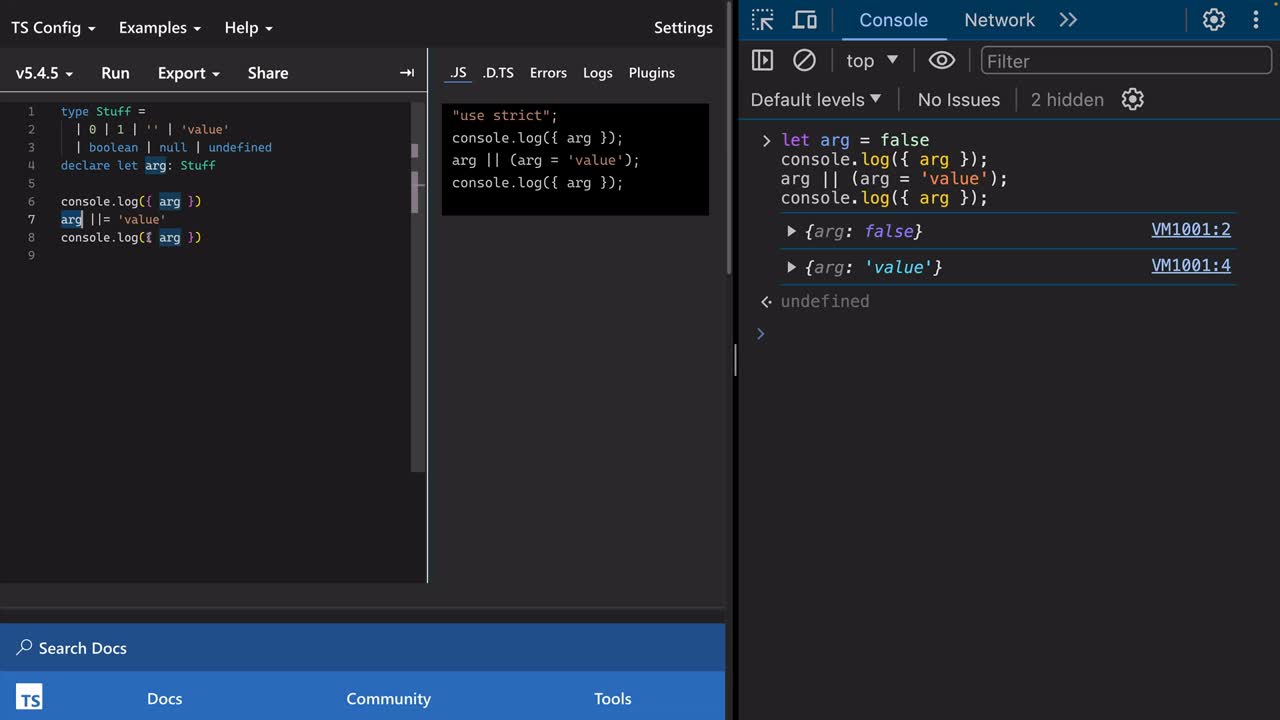Switch to the Network tab
Viewport: 1280px width, 720px height.
(x=998, y=20)
